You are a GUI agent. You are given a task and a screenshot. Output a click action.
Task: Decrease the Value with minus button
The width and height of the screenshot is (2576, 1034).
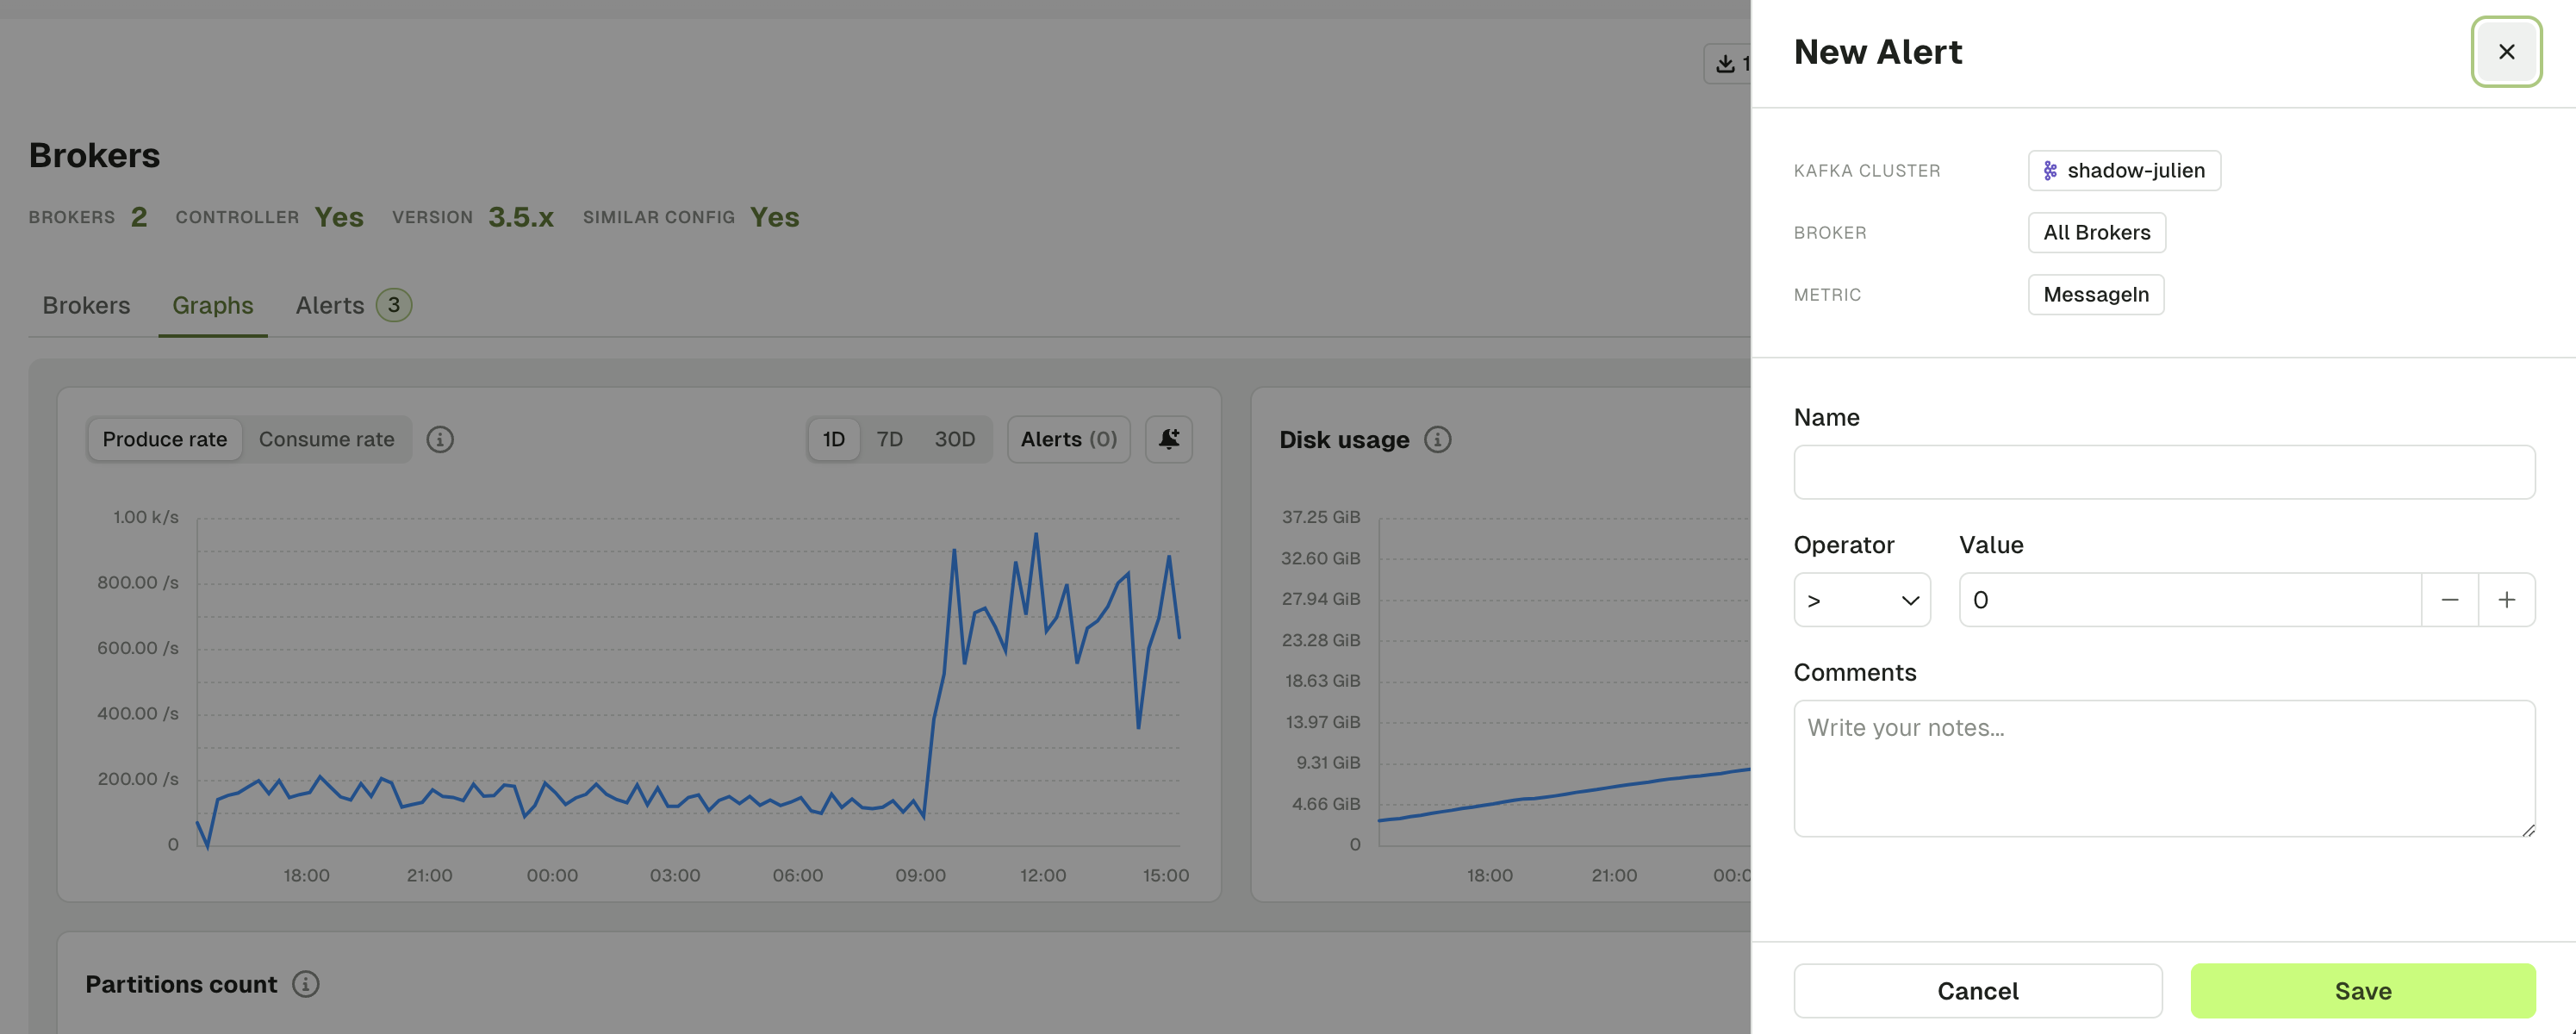pyautogui.click(x=2450, y=600)
